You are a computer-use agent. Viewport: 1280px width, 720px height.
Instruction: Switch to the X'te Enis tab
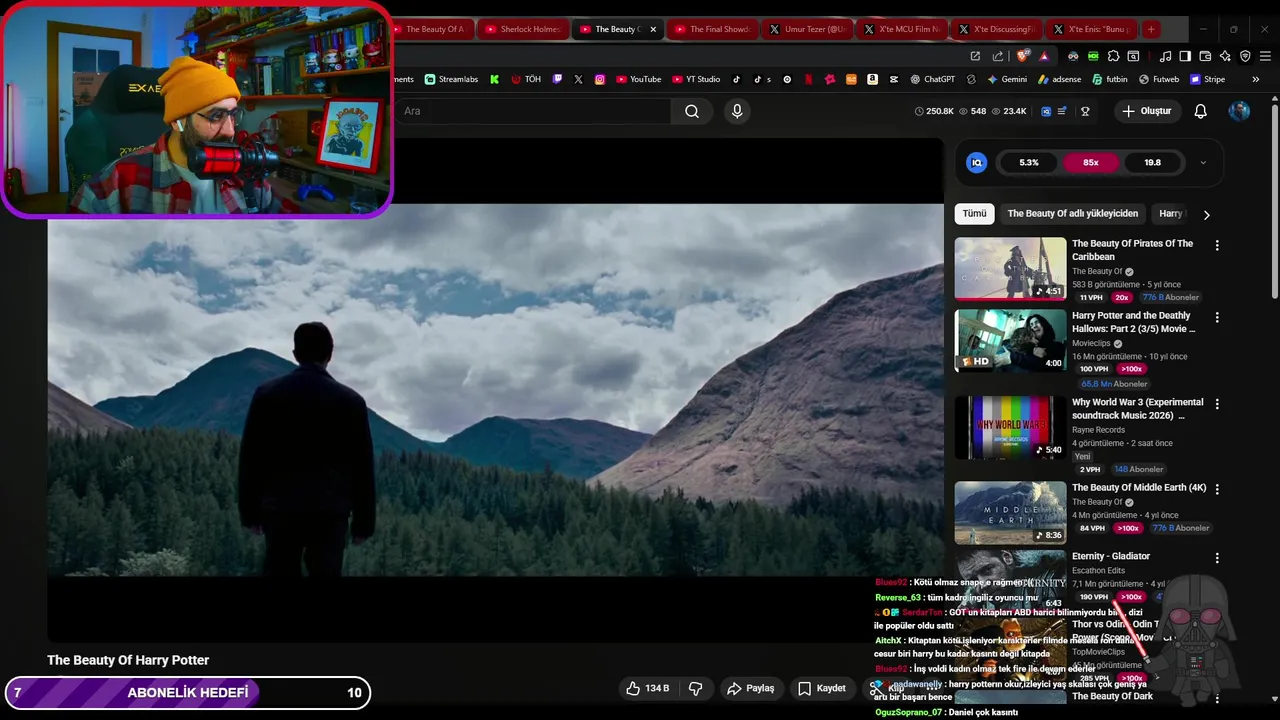[1090, 29]
